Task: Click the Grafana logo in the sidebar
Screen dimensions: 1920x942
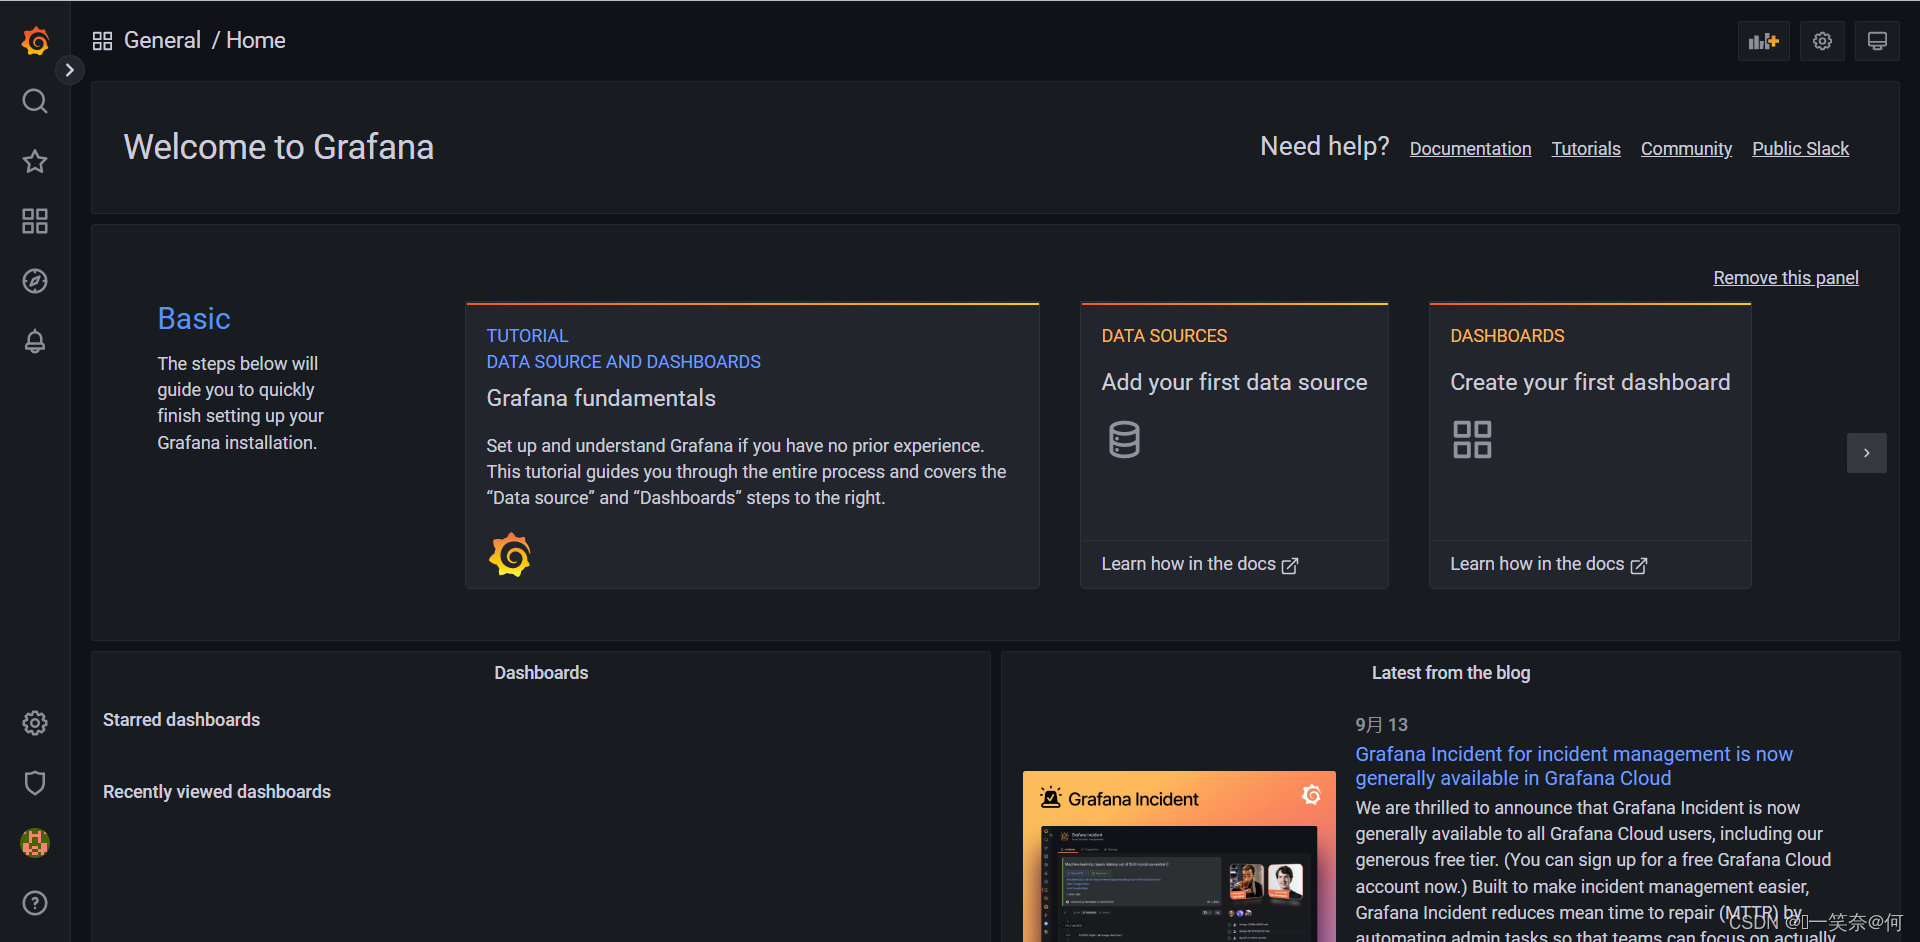Action: 35,41
